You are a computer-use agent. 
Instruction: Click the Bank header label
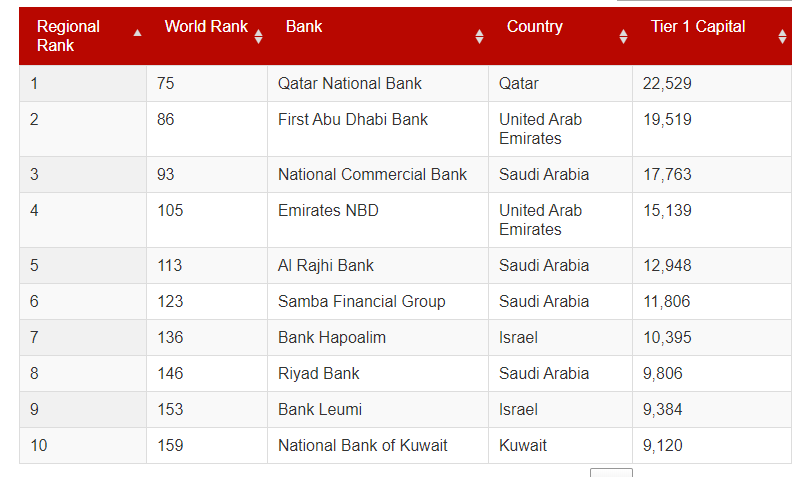coord(304,26)
